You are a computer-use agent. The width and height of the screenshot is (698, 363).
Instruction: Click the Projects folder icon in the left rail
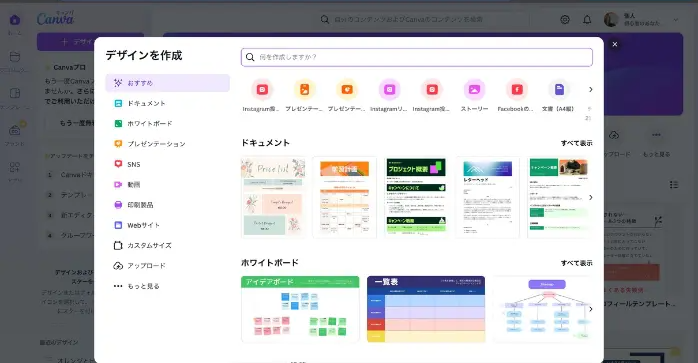(x=15, y=57)
